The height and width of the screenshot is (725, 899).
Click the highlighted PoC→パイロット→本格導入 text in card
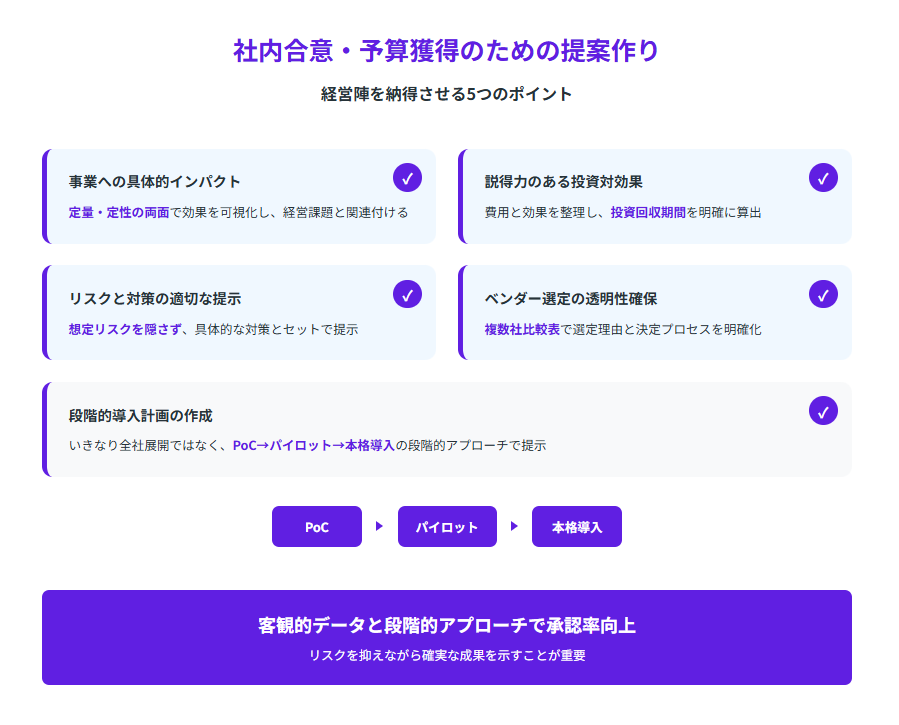tap(313, 446)
